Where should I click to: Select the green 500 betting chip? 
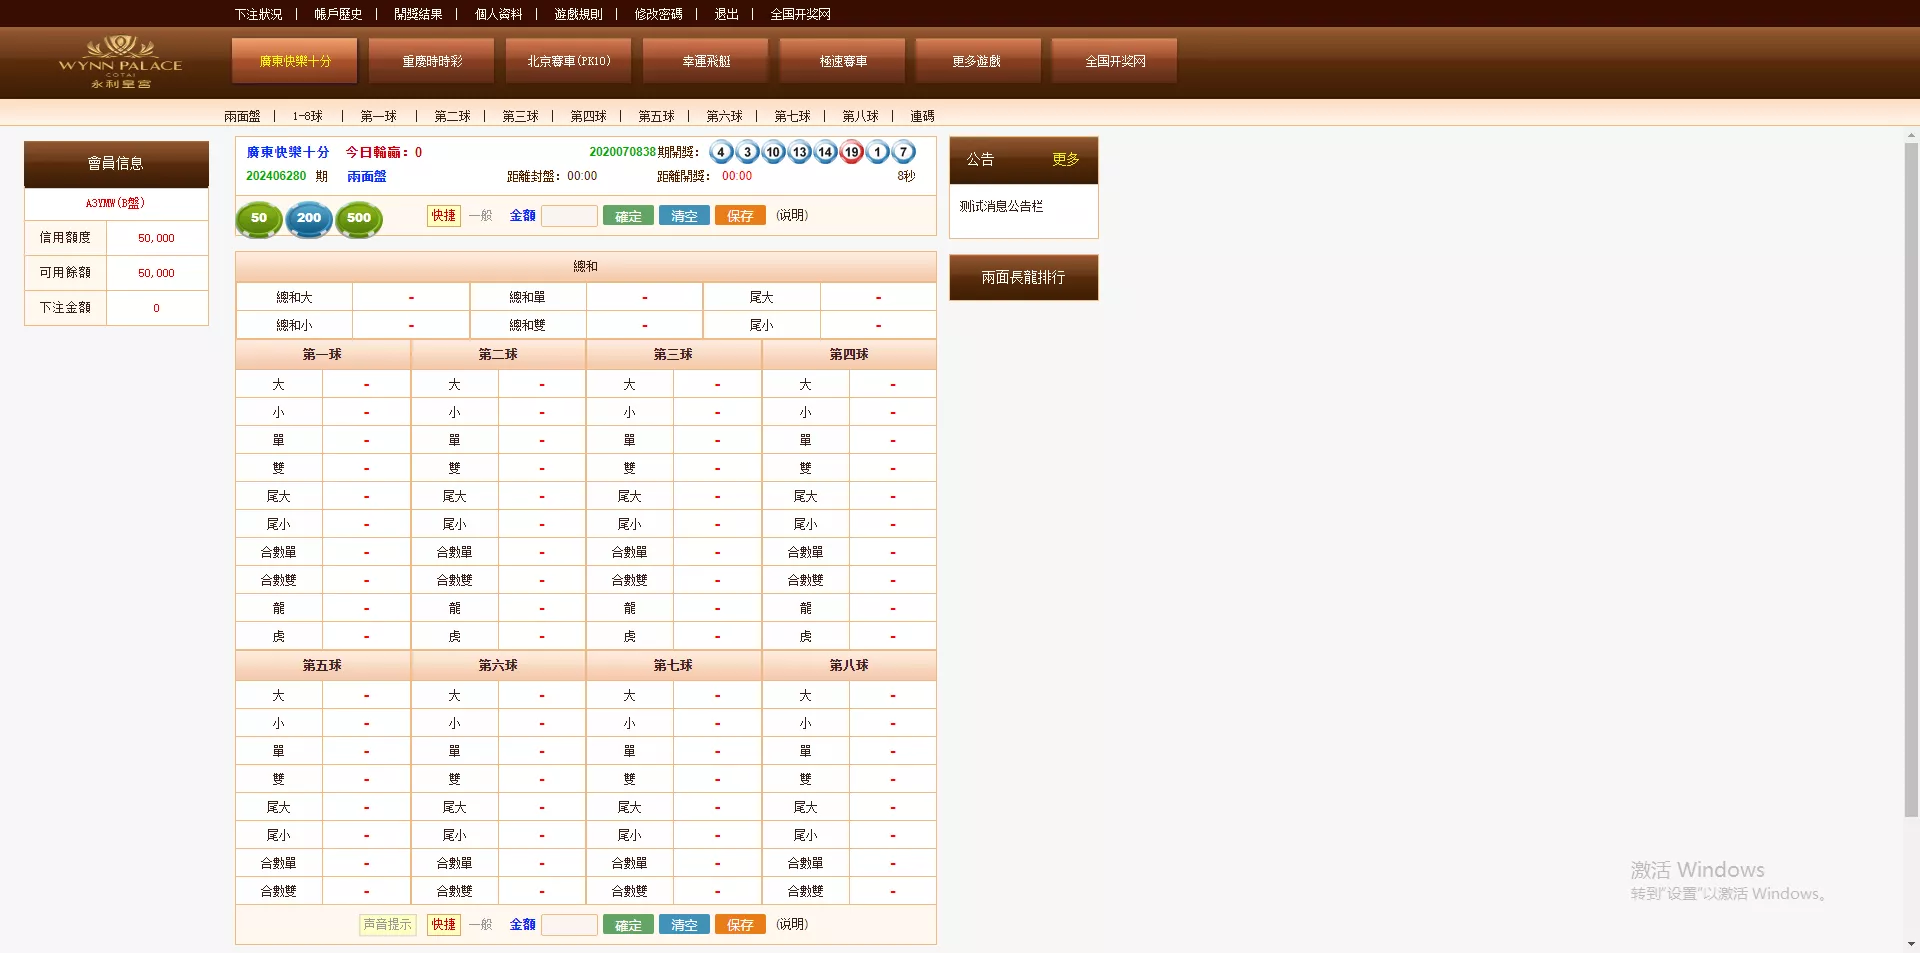coord(359,219)
